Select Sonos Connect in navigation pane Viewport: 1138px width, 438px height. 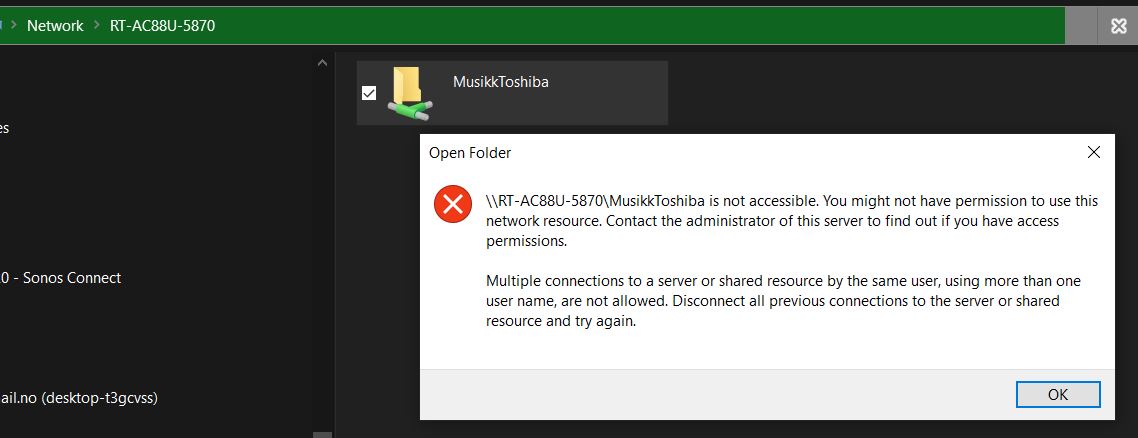70,278
